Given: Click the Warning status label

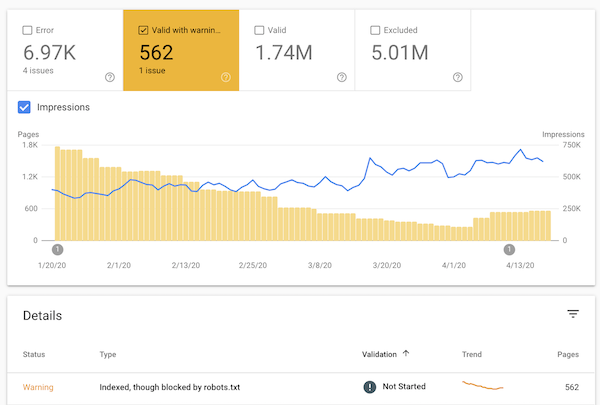Looking at the screenshot, I should 38,387.
